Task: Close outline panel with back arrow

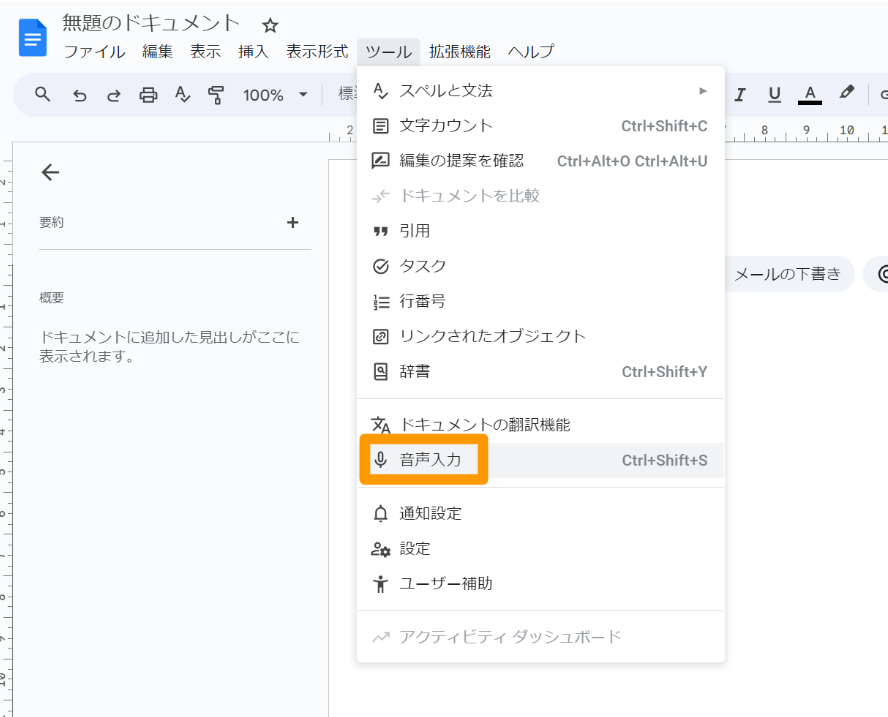Action: [x=50, y=172]
